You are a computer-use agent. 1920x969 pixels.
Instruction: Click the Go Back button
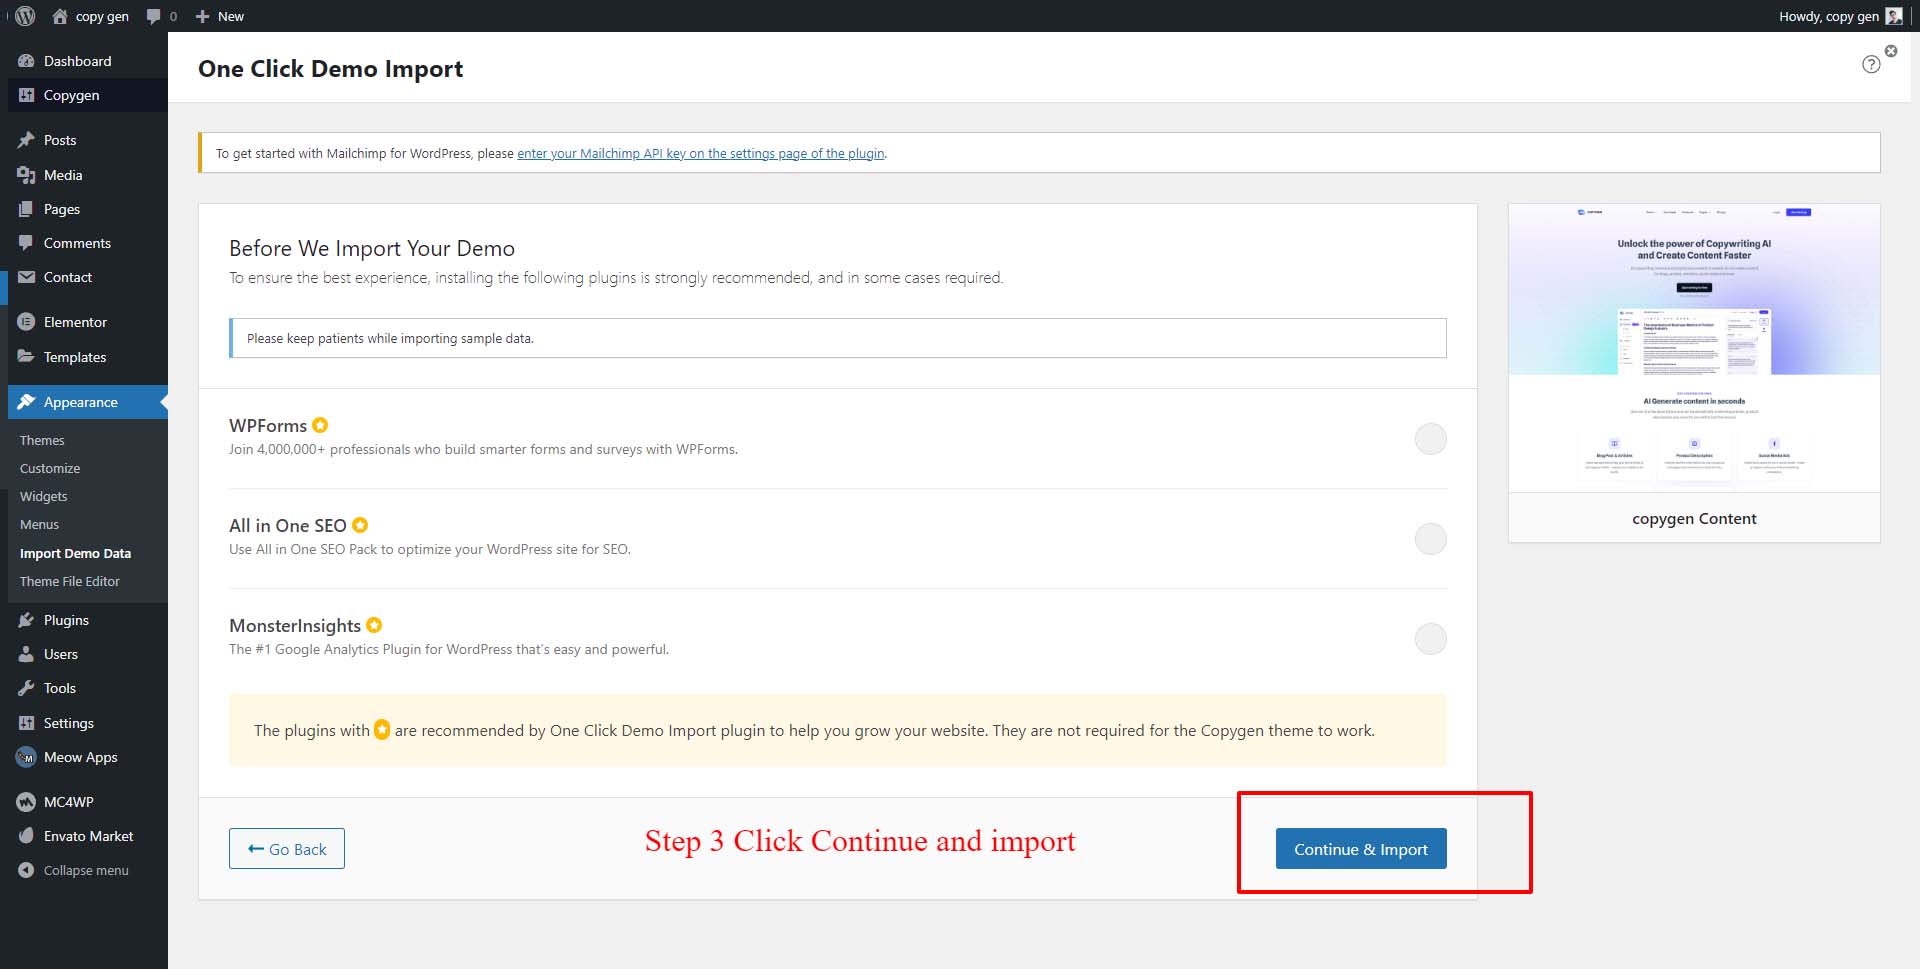[287, 849]
